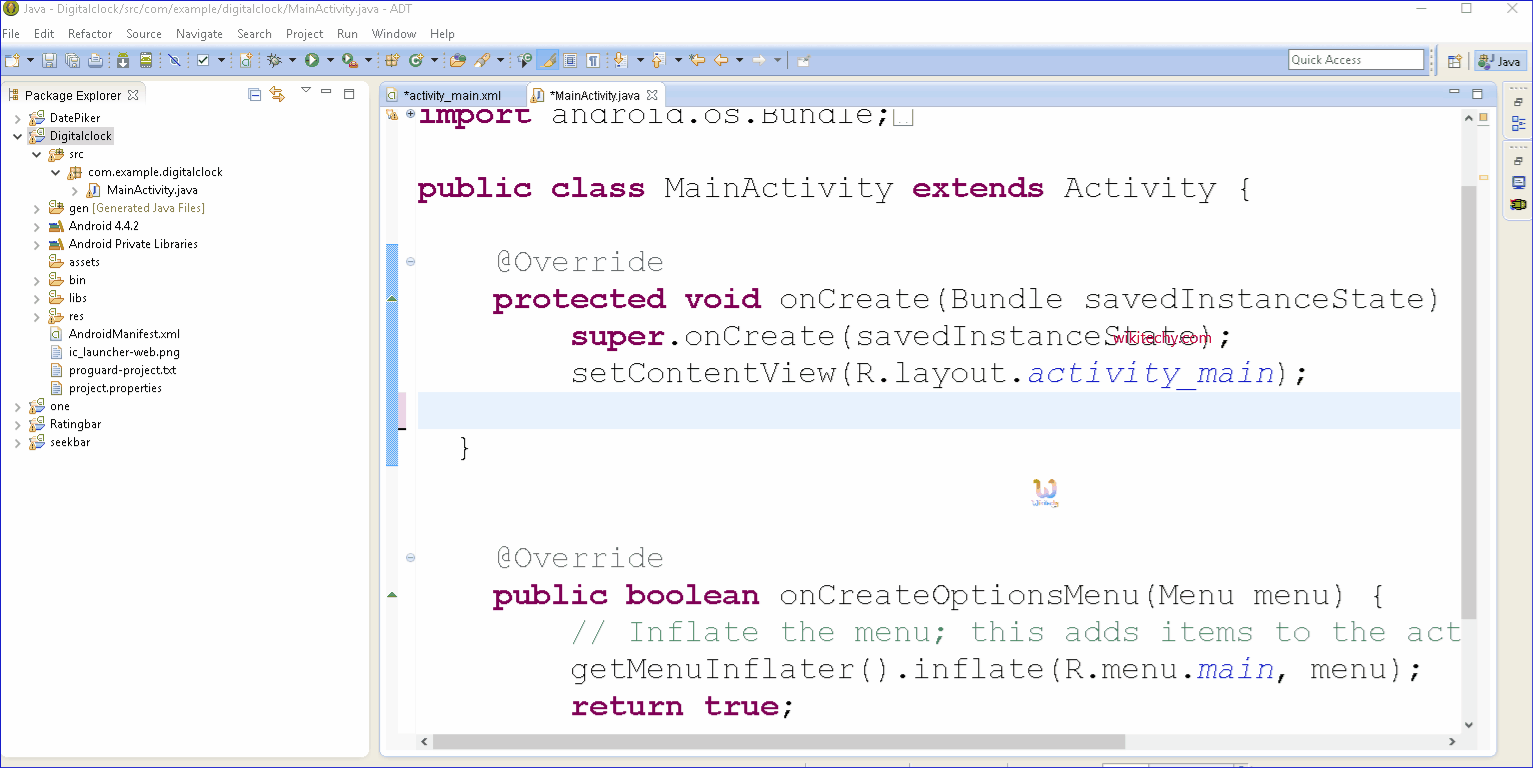Click the New Java Package icon

[393, 61]
